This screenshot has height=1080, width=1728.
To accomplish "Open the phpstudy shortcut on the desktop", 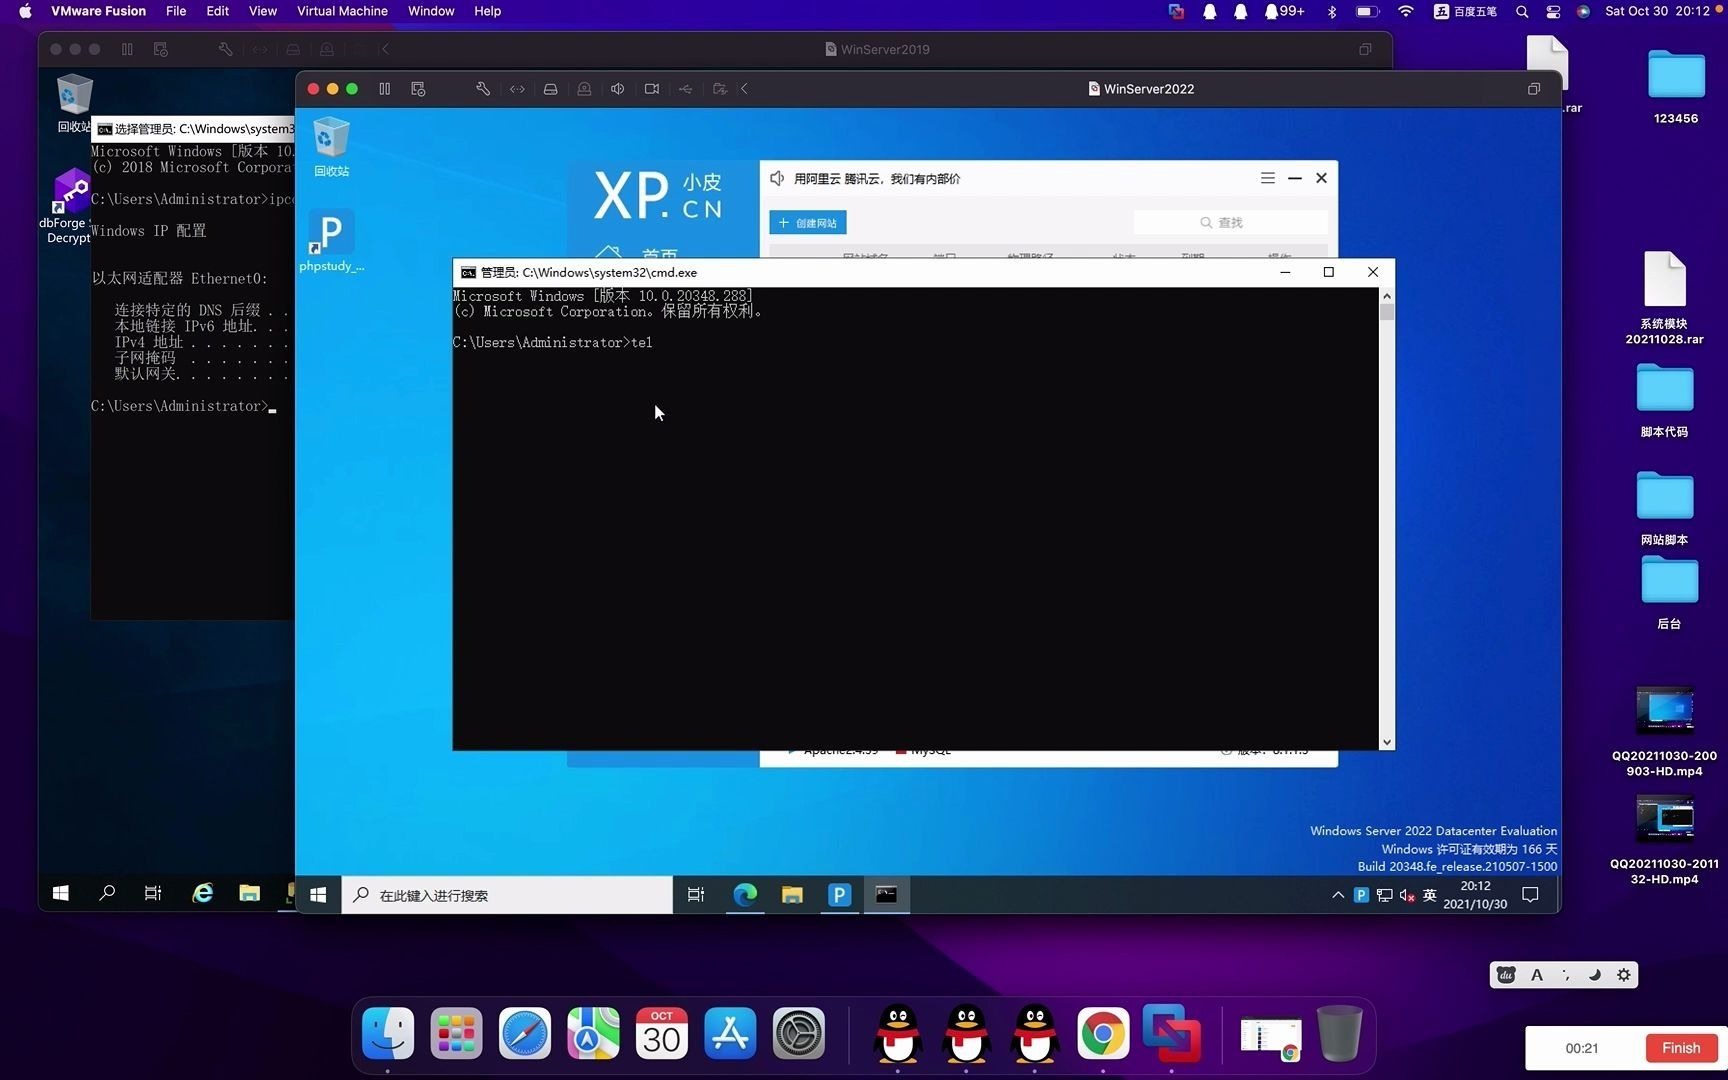I will 331,241.
